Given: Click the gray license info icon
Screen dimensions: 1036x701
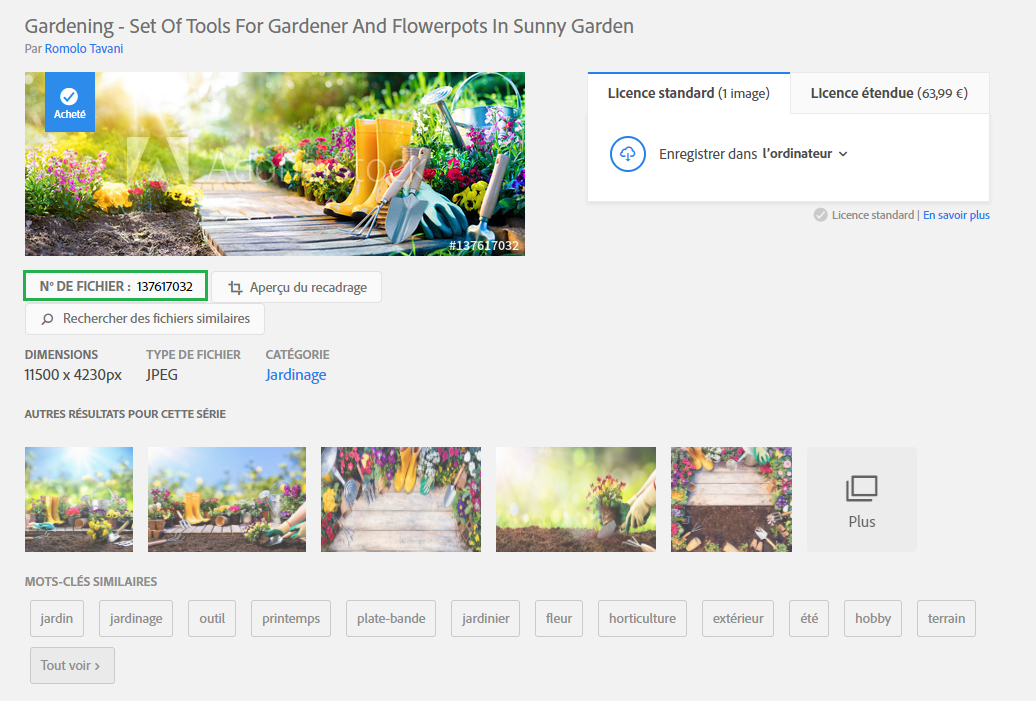Looking at the screenshot, I should (x=820, y=214).
